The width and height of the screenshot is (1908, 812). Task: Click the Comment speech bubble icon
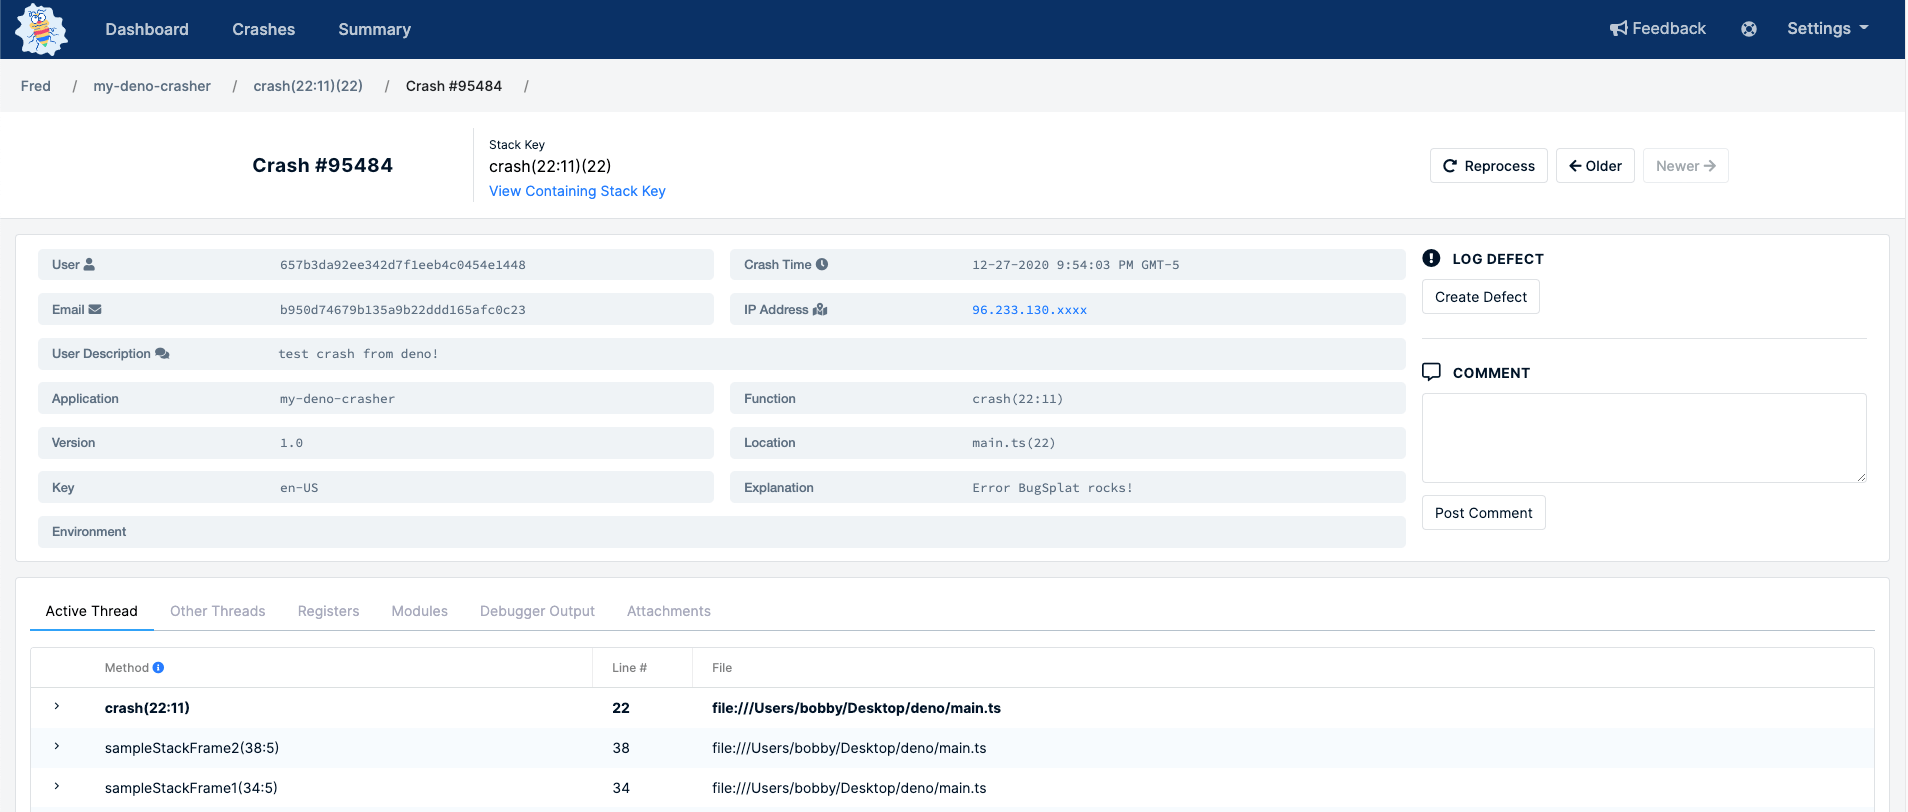(x=1432, y=372)
